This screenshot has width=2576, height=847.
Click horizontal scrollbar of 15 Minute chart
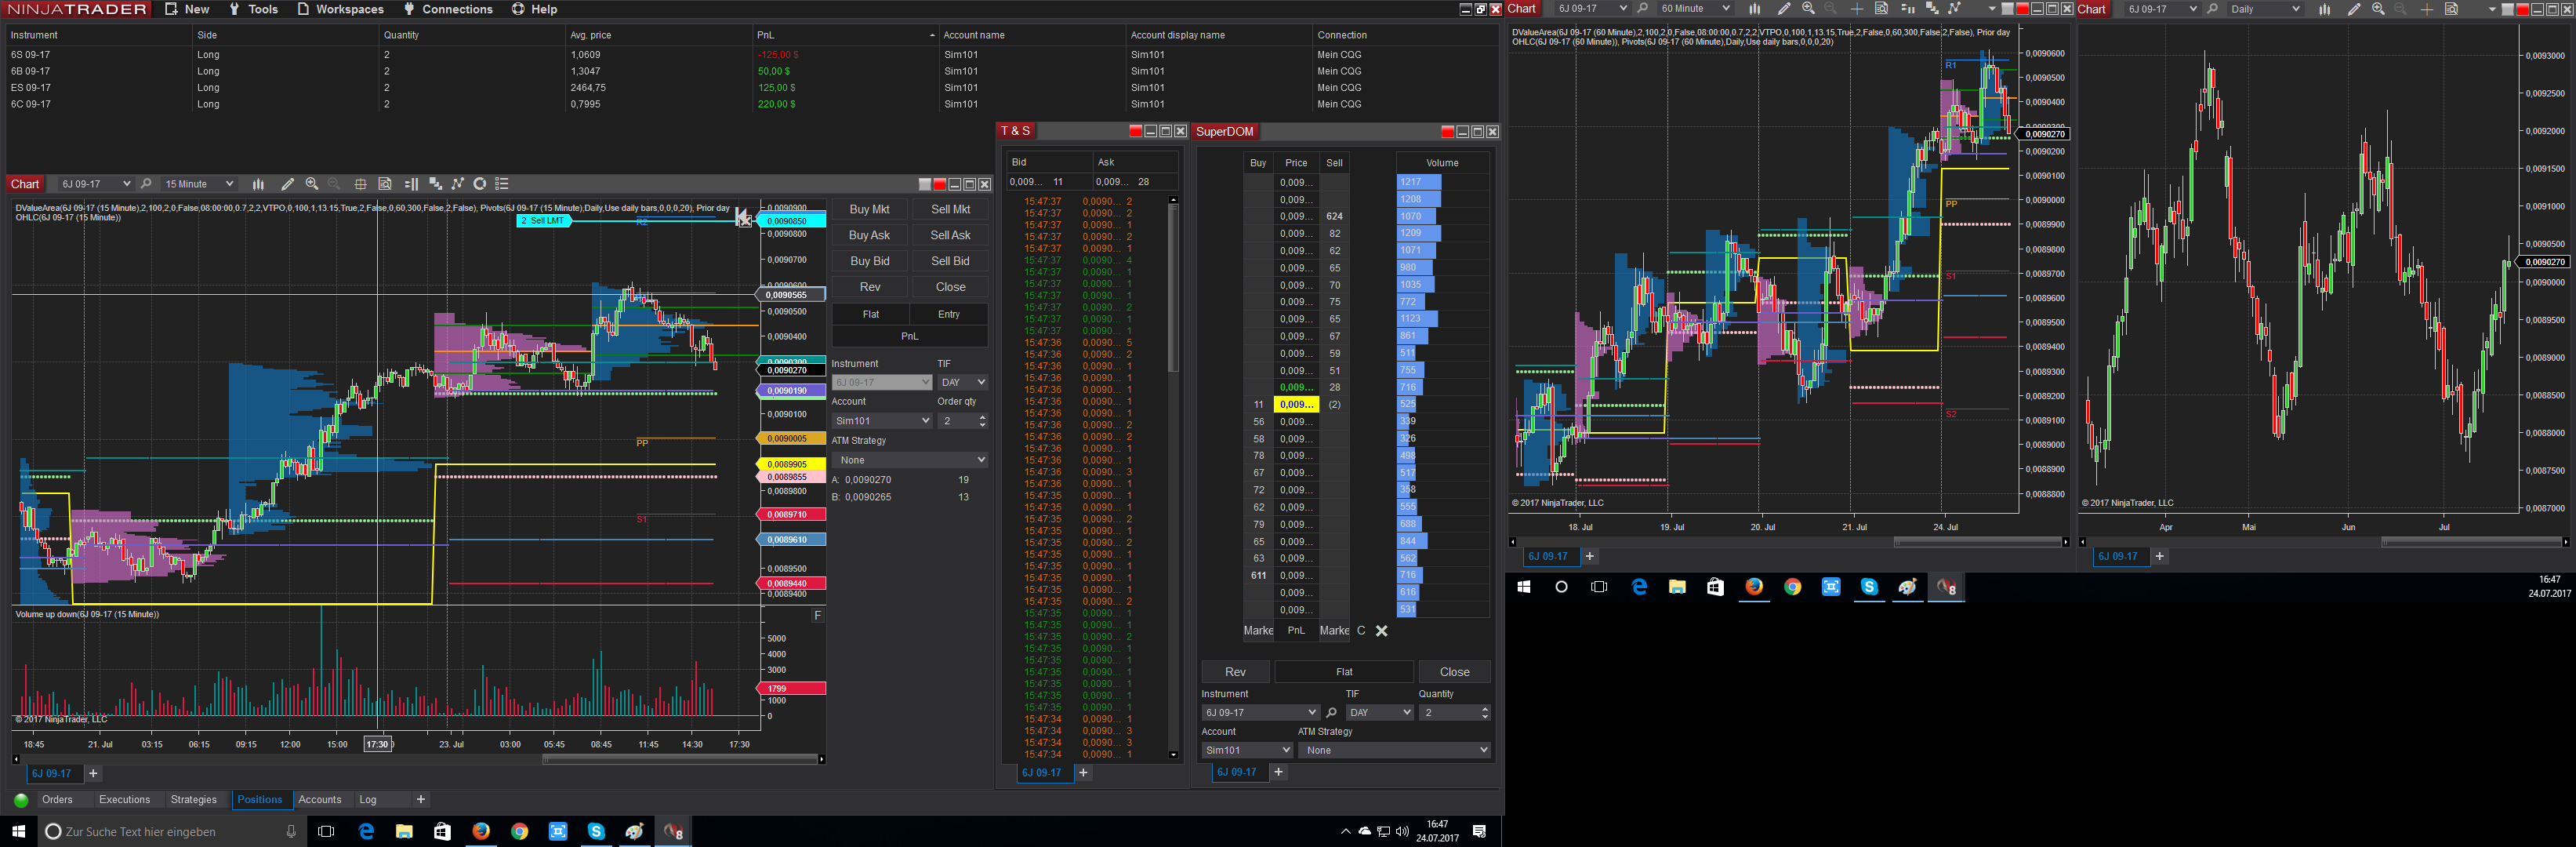tap(418, 759)
